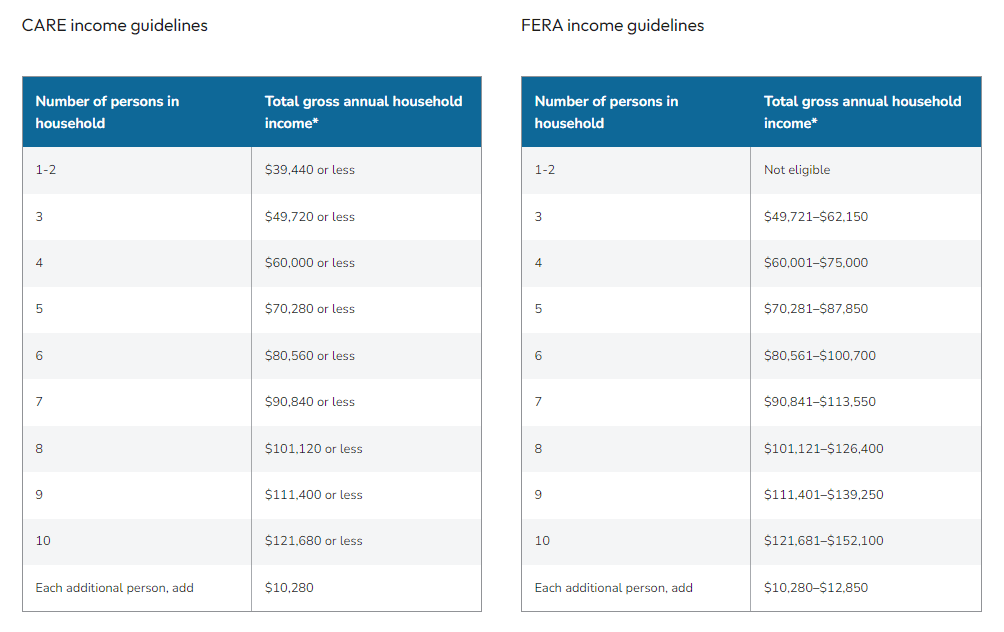Viewport: 1004px width, 632px height.
Task: Click the CARE $10,280 additional person amount
Action: click(289, 588)
